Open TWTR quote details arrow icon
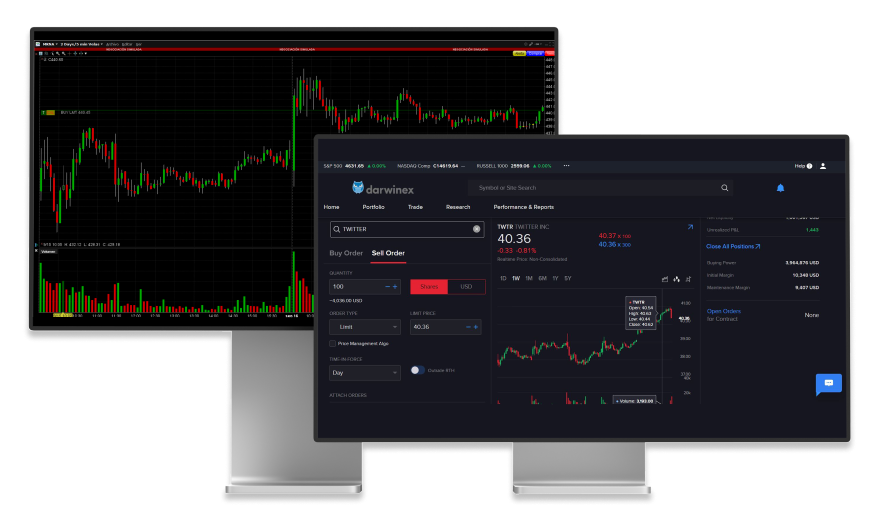882x527 pixels. tap(690, 227)
